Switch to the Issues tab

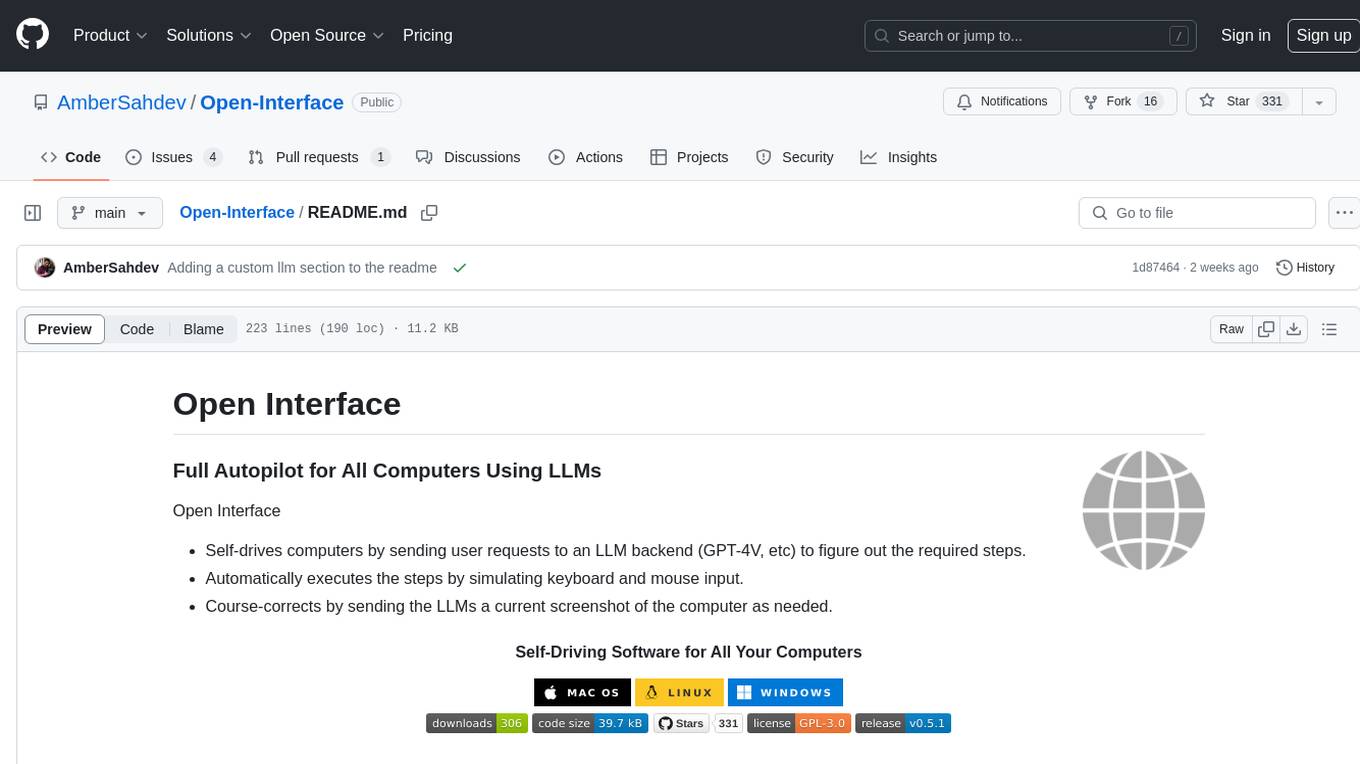pyautogui.click(x=173, y=157)
